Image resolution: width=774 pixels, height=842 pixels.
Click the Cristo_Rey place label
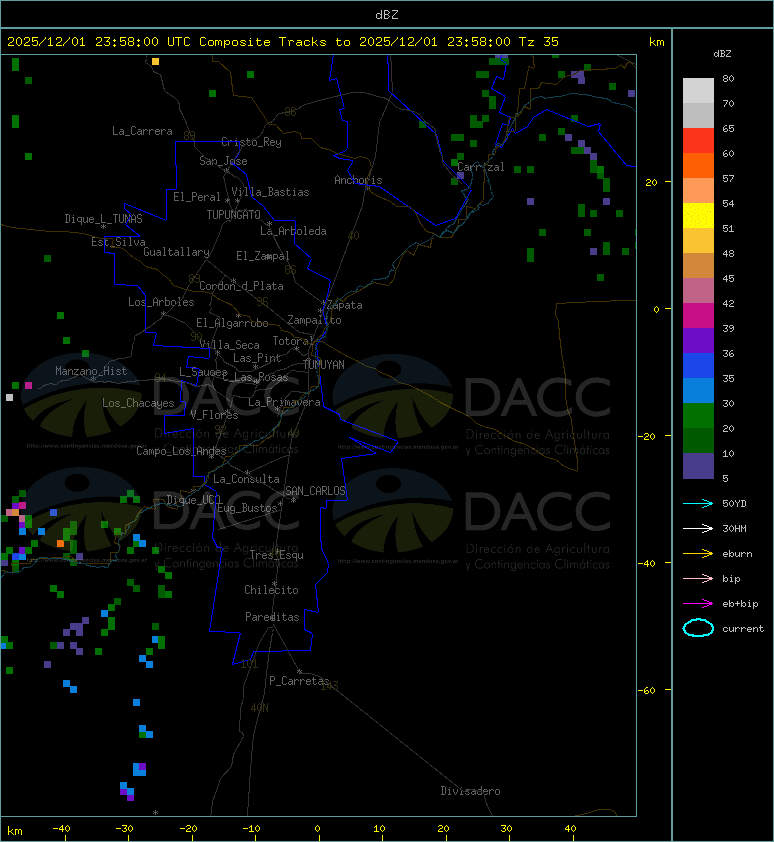coord(251,142)
